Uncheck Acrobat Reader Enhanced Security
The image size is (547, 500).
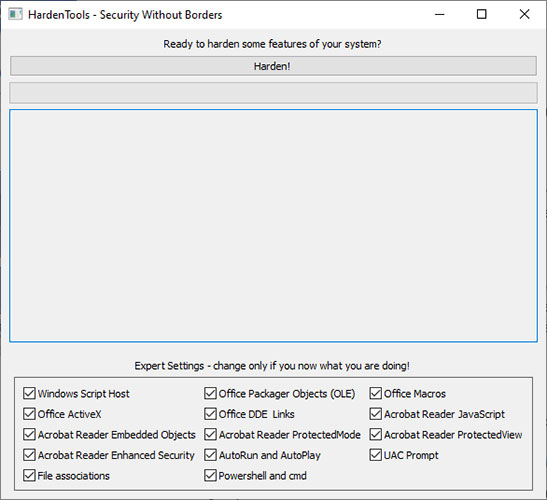tap(29, 455)
